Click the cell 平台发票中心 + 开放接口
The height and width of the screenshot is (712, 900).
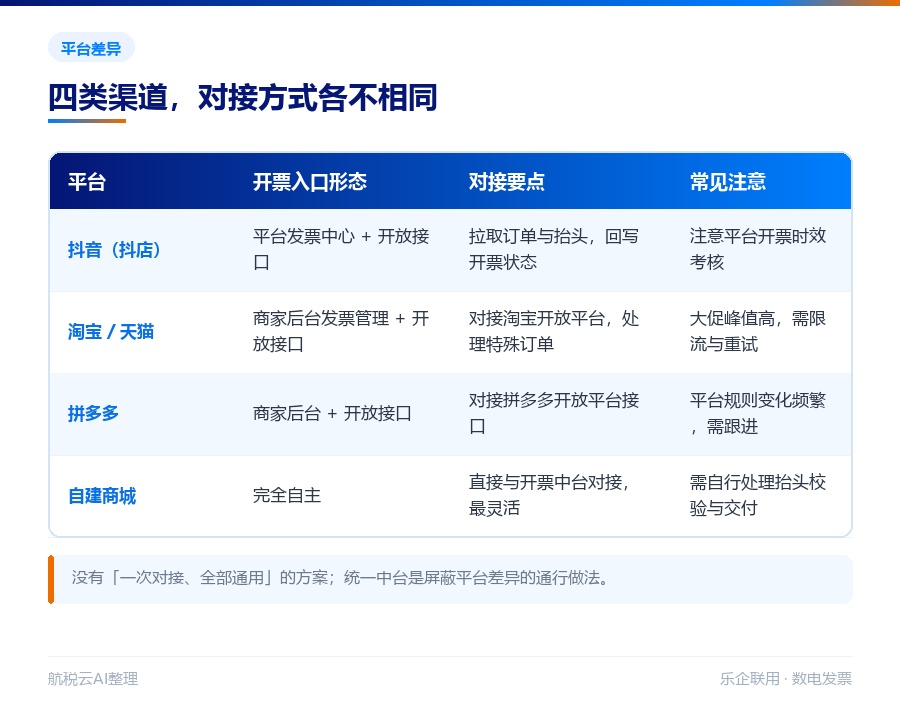click(341, 249)
